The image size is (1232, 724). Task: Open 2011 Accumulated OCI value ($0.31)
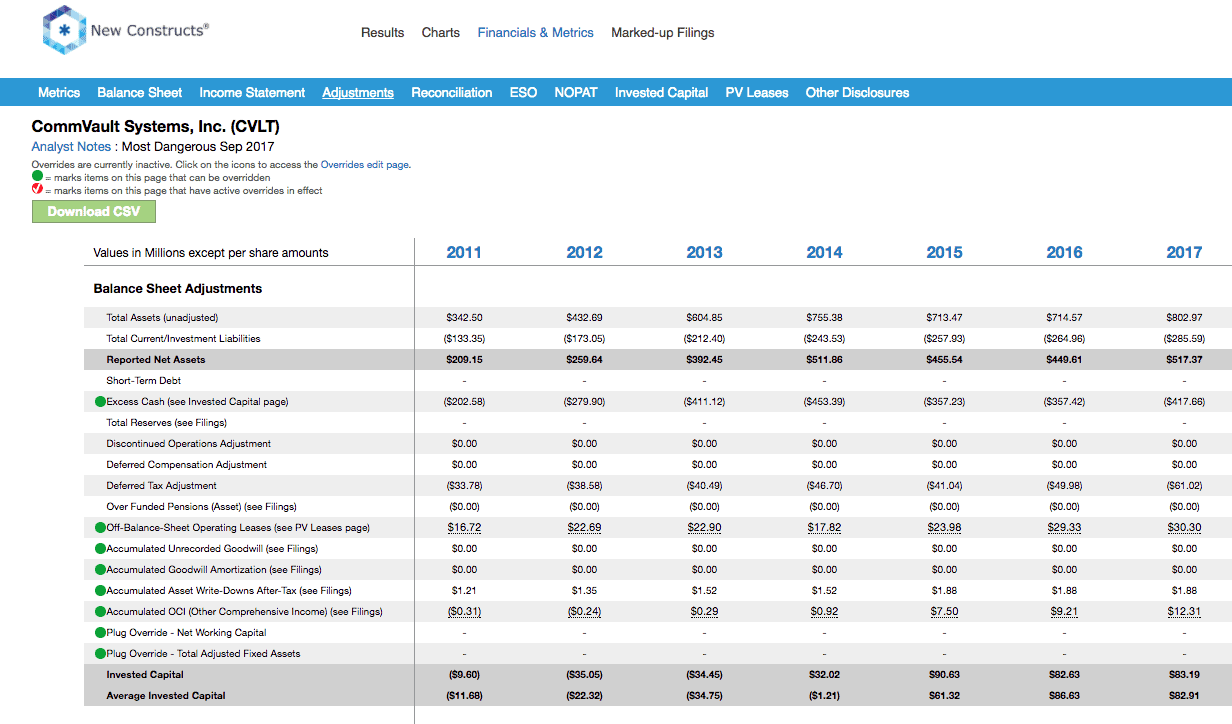point(465,612)
